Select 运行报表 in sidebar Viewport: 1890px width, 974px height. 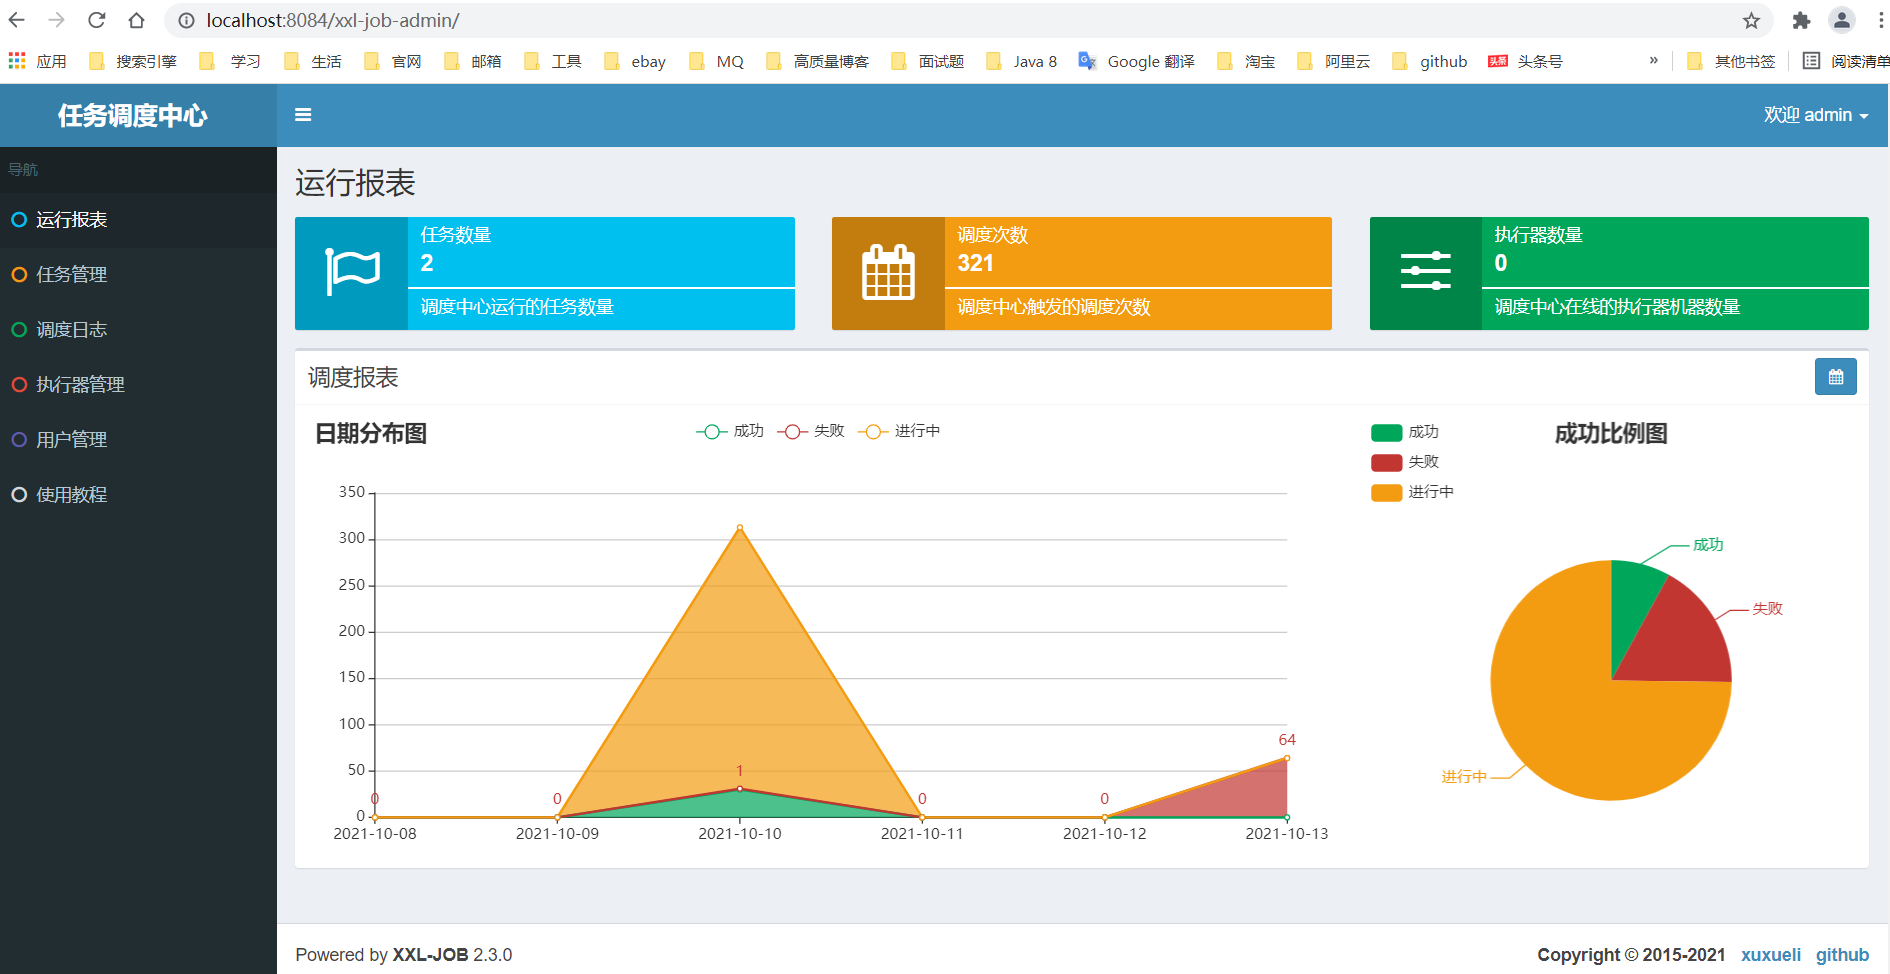138,220
